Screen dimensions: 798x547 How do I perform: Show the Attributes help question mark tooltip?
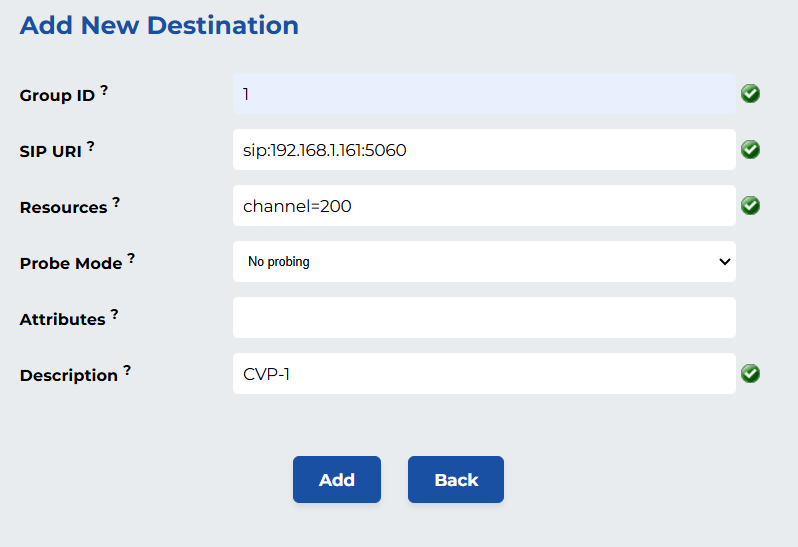point(114,314)
